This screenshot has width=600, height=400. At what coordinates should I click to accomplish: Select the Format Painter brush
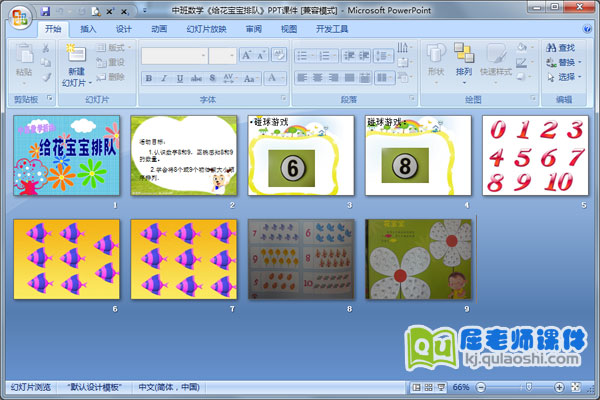[x=46, y=77]
